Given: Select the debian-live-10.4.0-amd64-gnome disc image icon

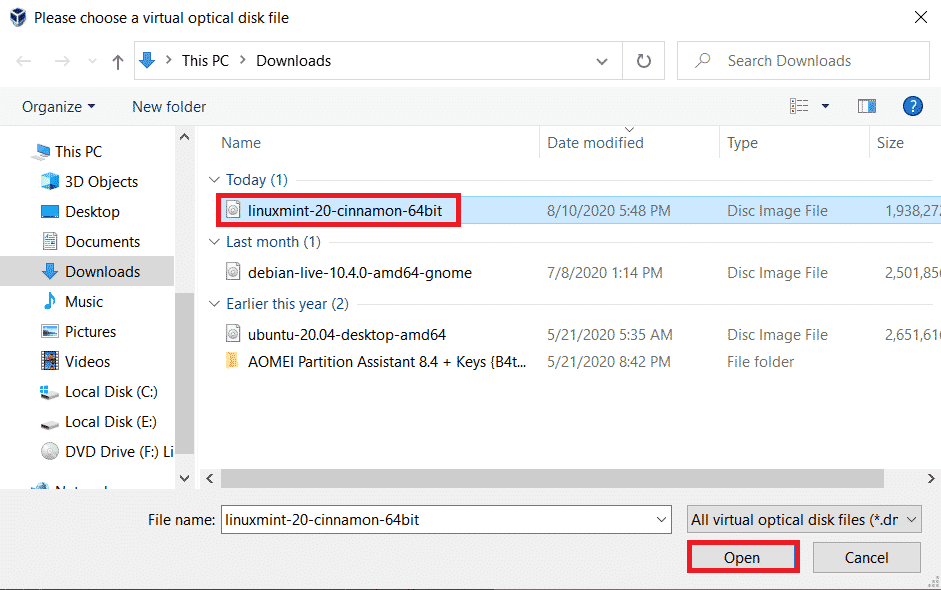Looking at the screenshot, I should [233, 272].
